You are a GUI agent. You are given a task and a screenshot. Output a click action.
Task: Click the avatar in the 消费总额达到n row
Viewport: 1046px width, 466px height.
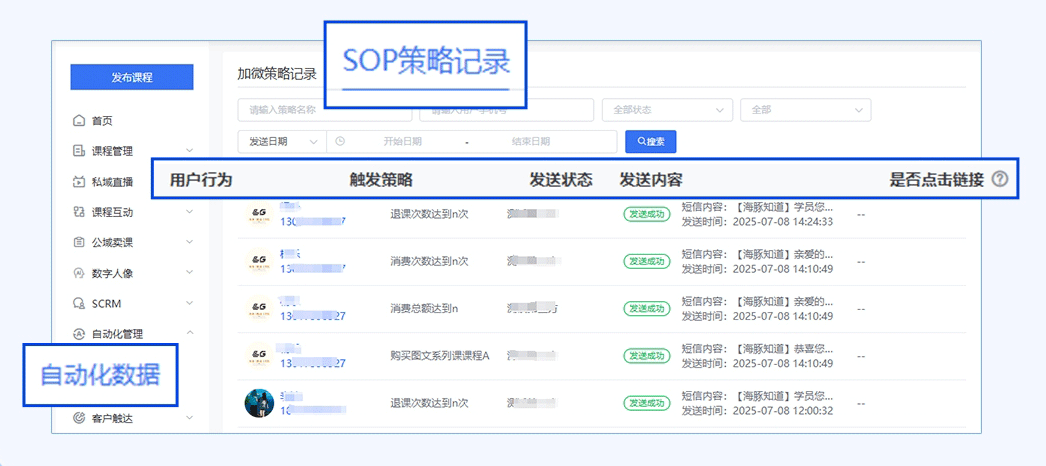pos(259,308)
